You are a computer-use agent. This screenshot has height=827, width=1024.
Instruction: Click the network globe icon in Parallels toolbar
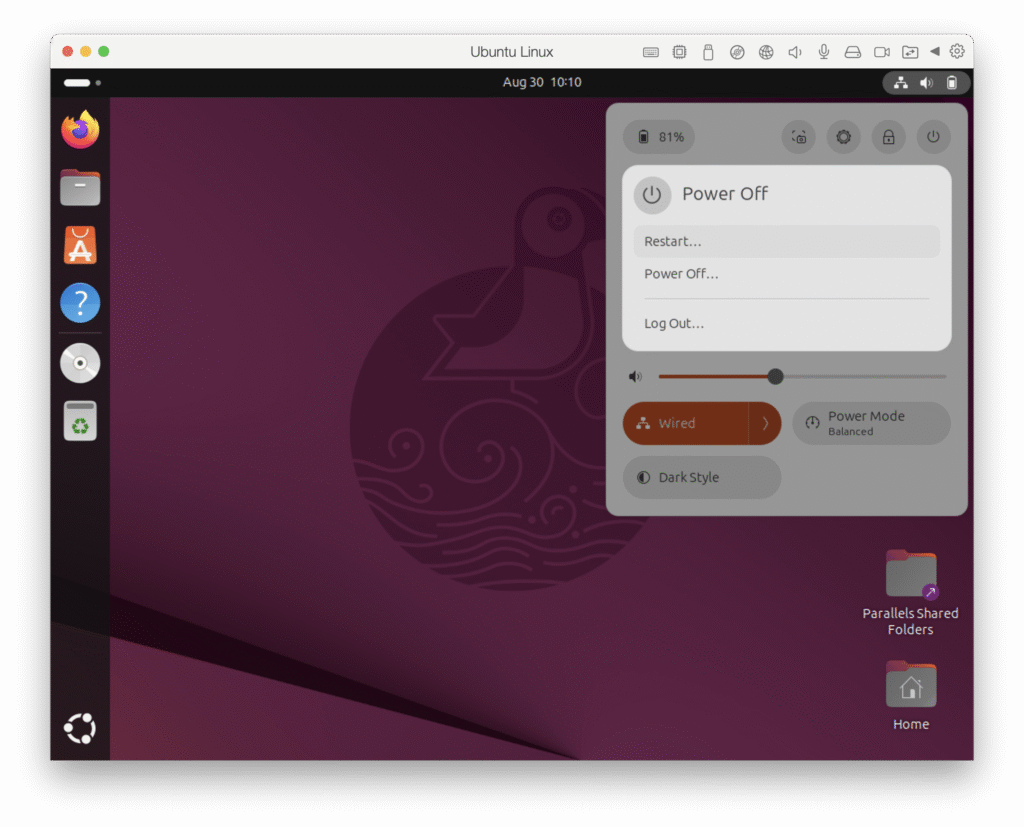(766, 52)
